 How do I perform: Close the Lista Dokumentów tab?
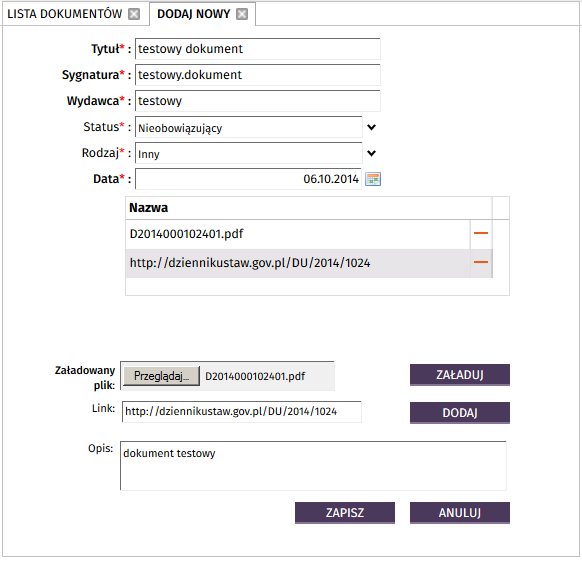[x=134, y=14]
